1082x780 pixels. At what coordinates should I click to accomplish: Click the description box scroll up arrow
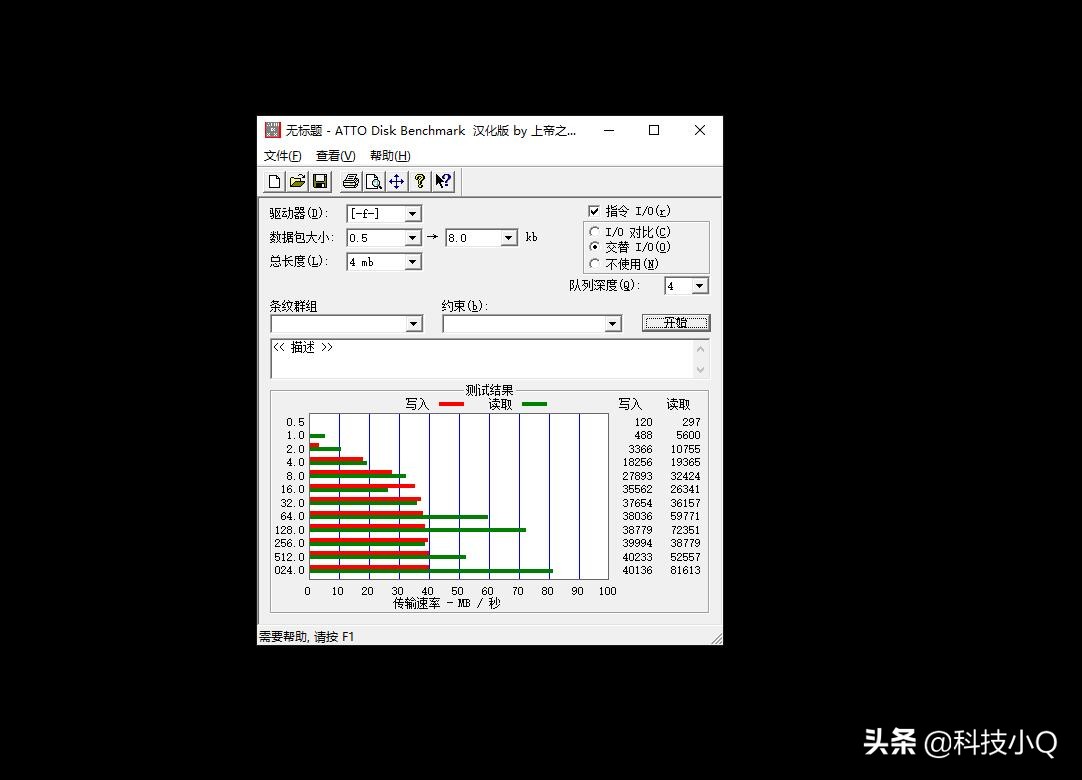(700, 349)
